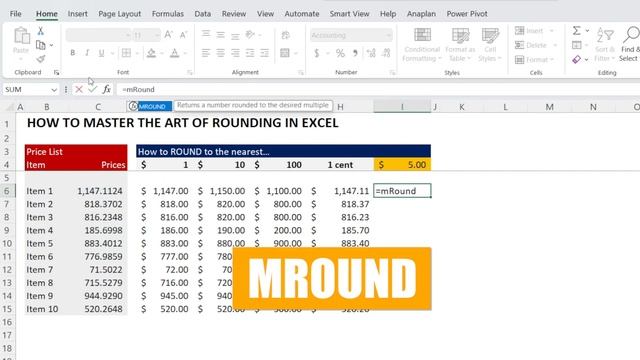Image resolution: width=640 pixels, height=360 pixels.
Task: Open the Name Box dropdown
Action: tap(54, 89)
